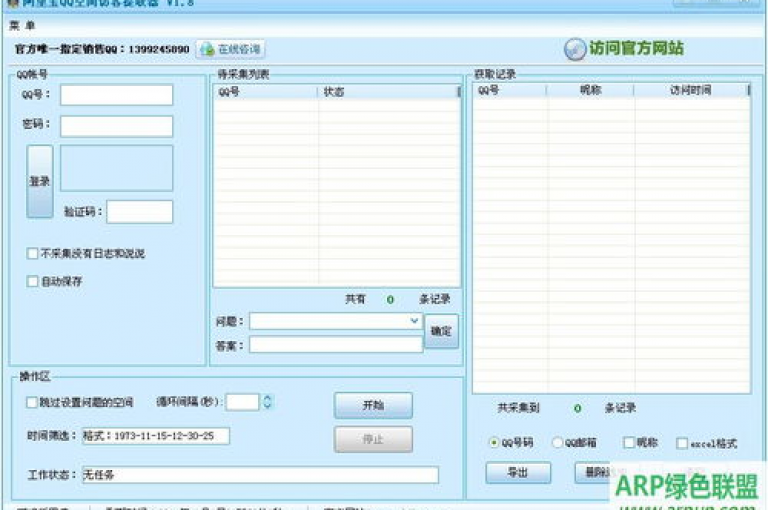Enable 不采集没有日志和说说 checkbox
Image resolution: width=768 pixels, height=510 pixels.
tap(32, 253)
